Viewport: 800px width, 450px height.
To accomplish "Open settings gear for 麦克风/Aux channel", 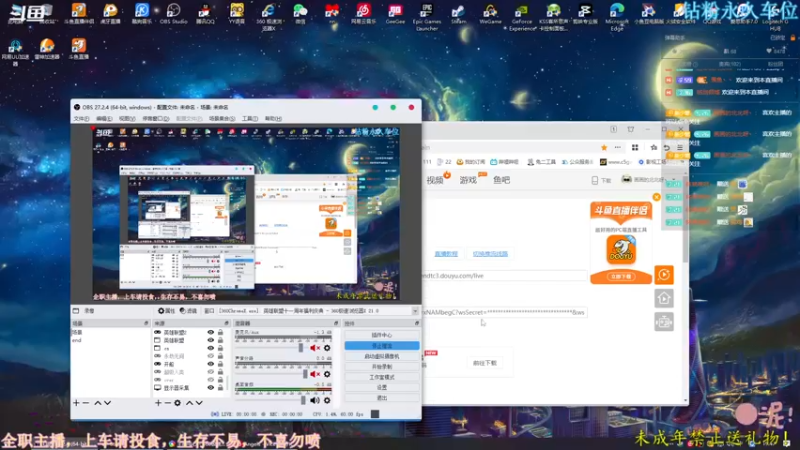I will coord(327,348).
